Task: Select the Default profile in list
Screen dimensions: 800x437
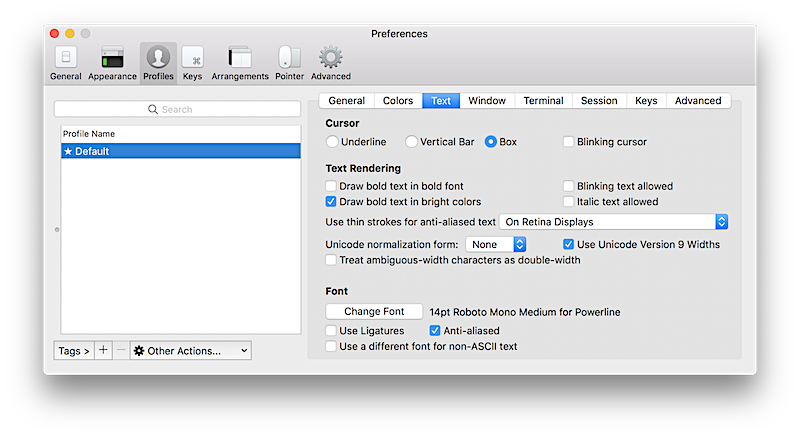Action: pyautogui.click(x=180, y=151)
